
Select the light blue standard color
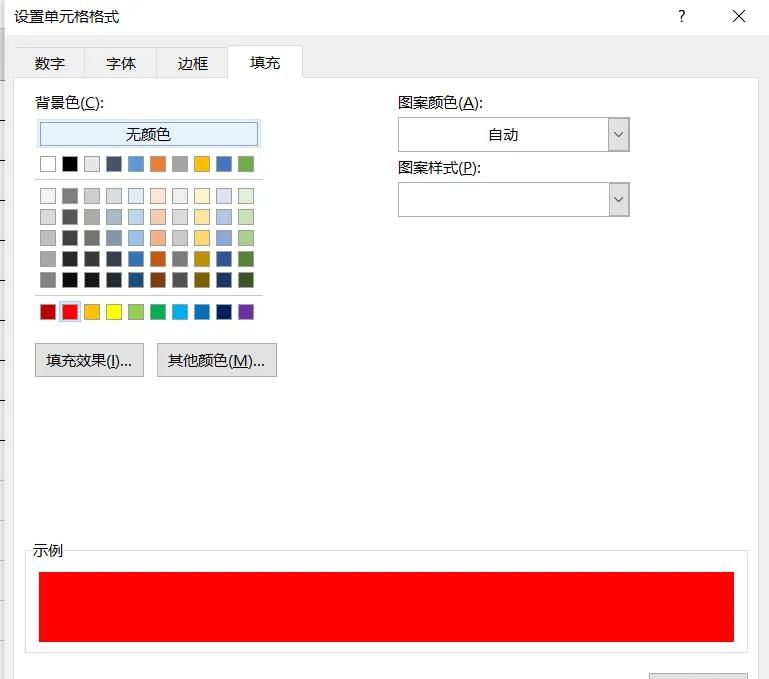click(180, 312)
